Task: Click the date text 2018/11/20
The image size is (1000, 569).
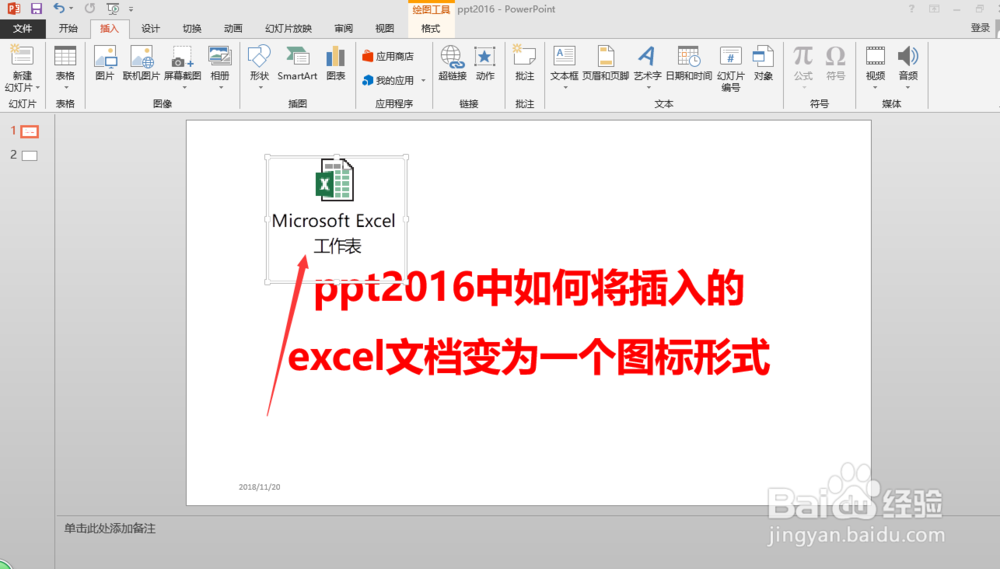Action: 259,487
